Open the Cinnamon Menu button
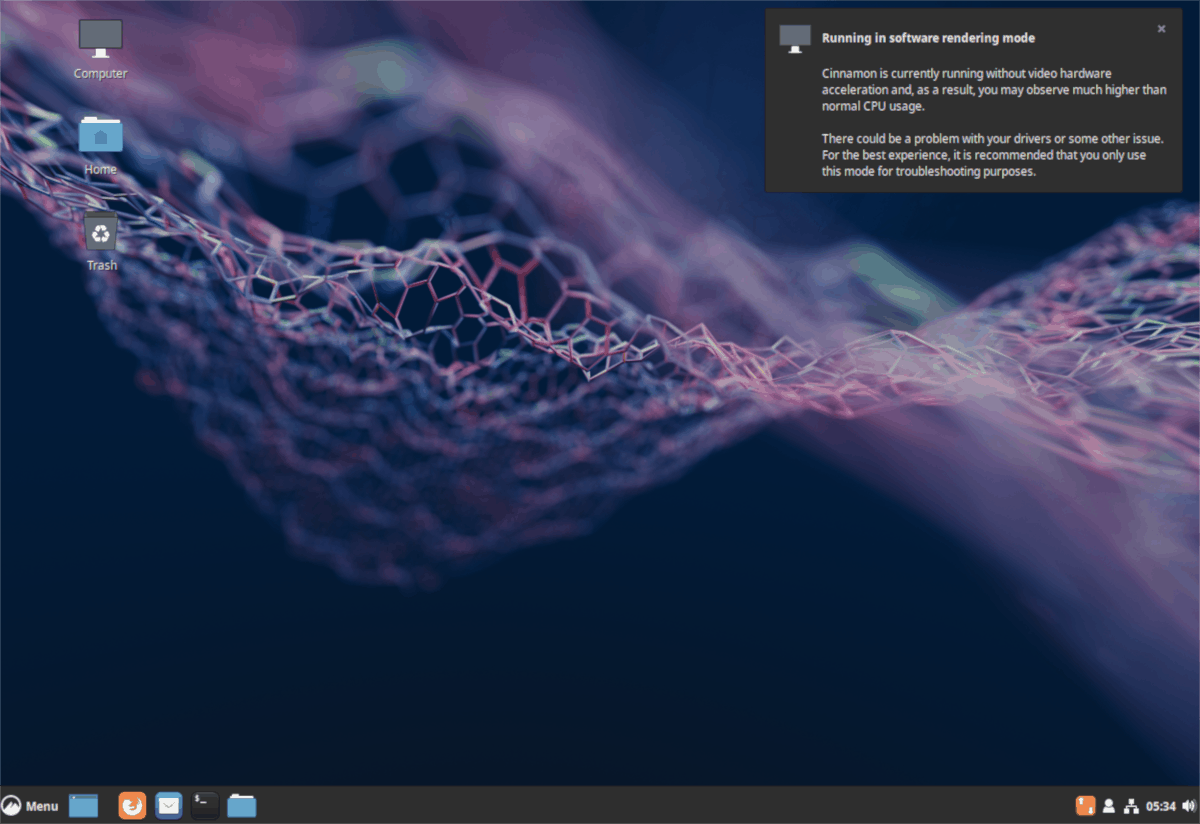1200x824 pixels. 30,806
